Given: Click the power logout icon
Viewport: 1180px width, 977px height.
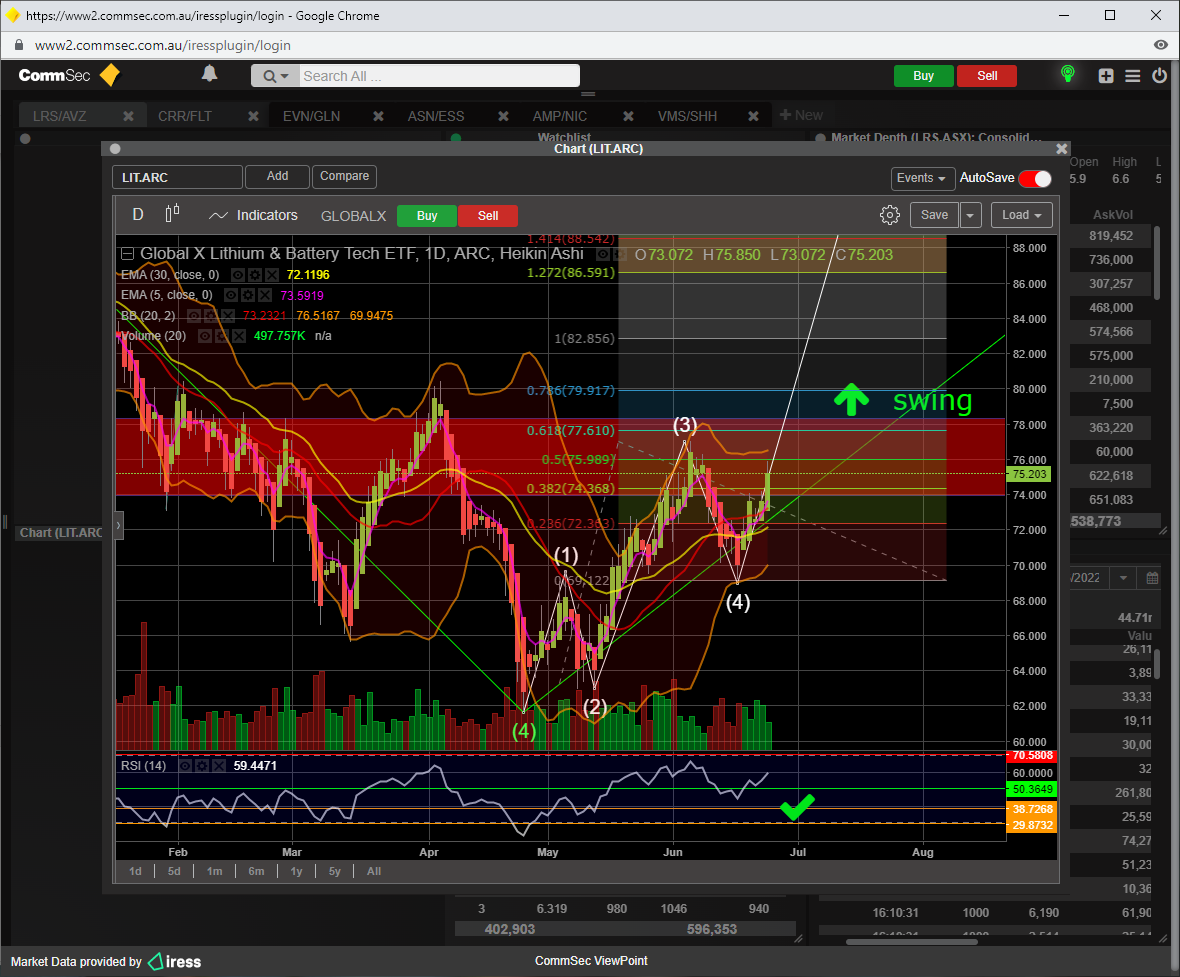Looking at the screenshot, I should (1159, 75).
